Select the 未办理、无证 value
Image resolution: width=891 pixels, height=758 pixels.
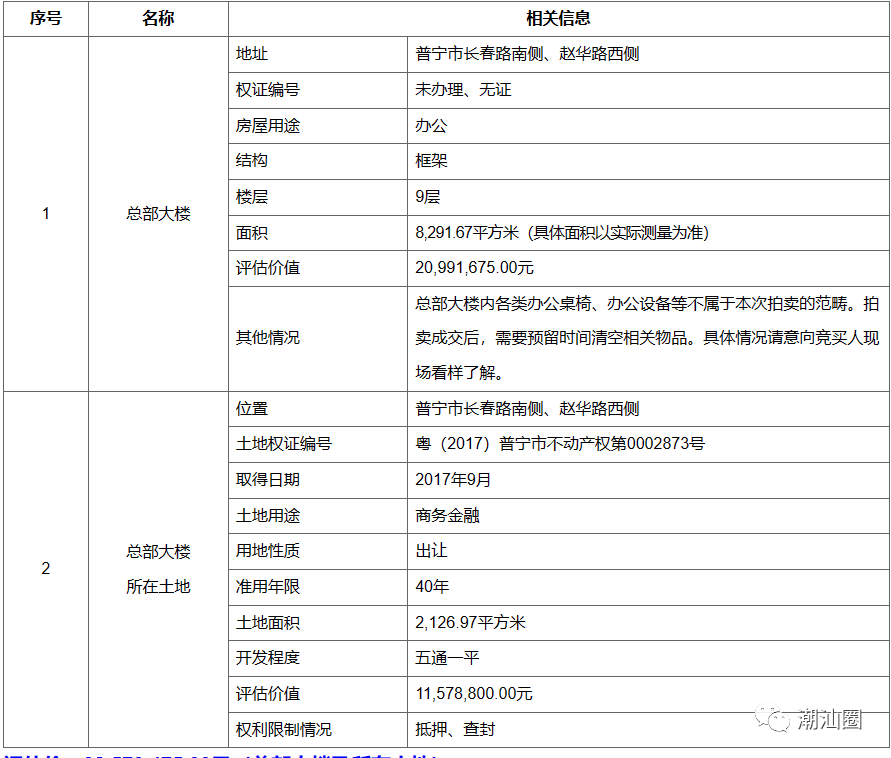coord(463,90)
